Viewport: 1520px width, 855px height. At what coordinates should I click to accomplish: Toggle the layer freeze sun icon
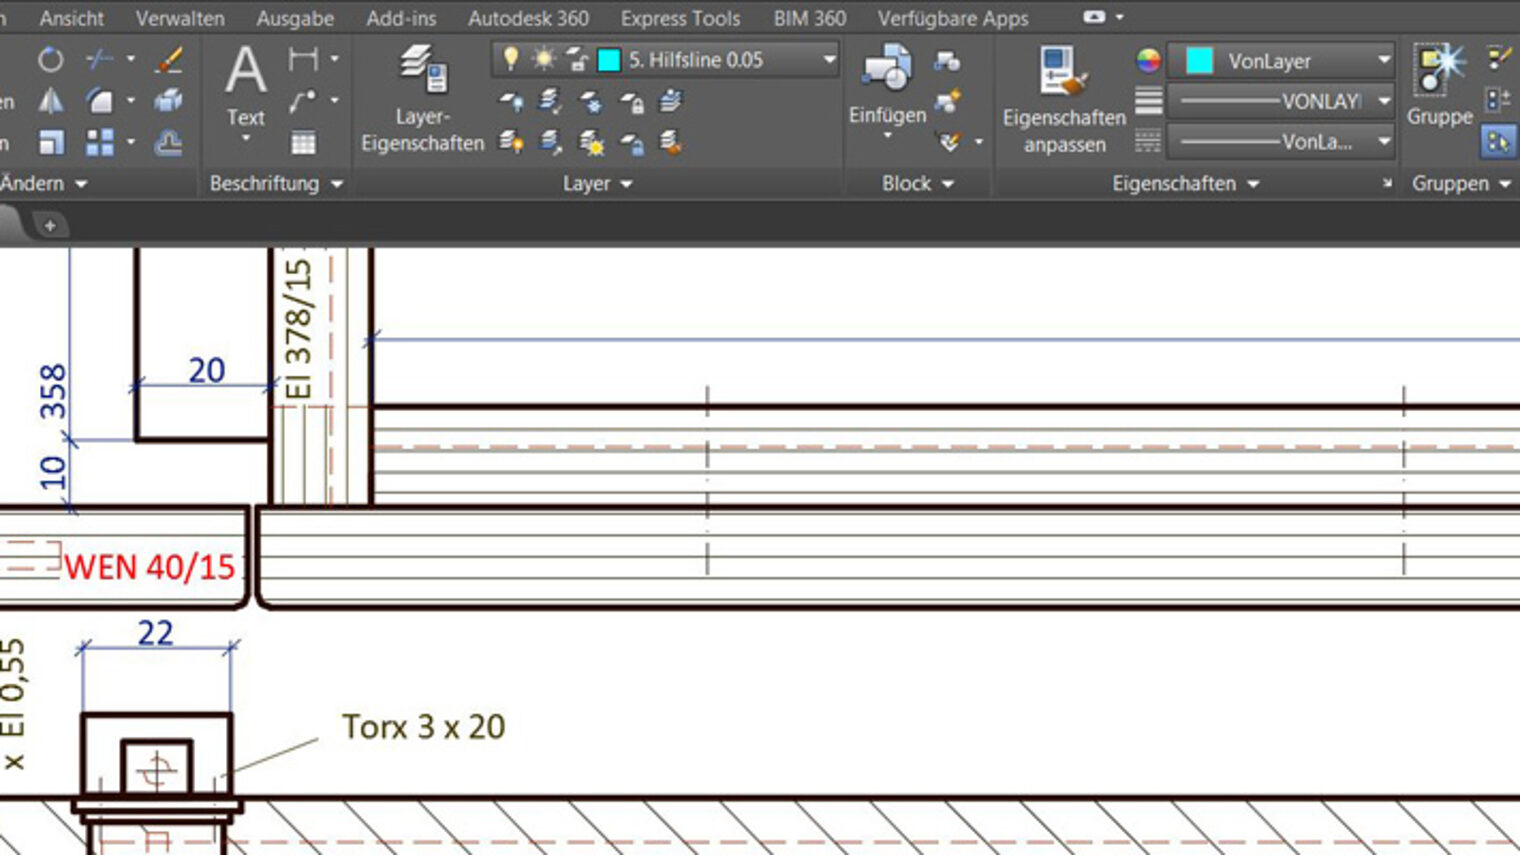click(543, 59)
